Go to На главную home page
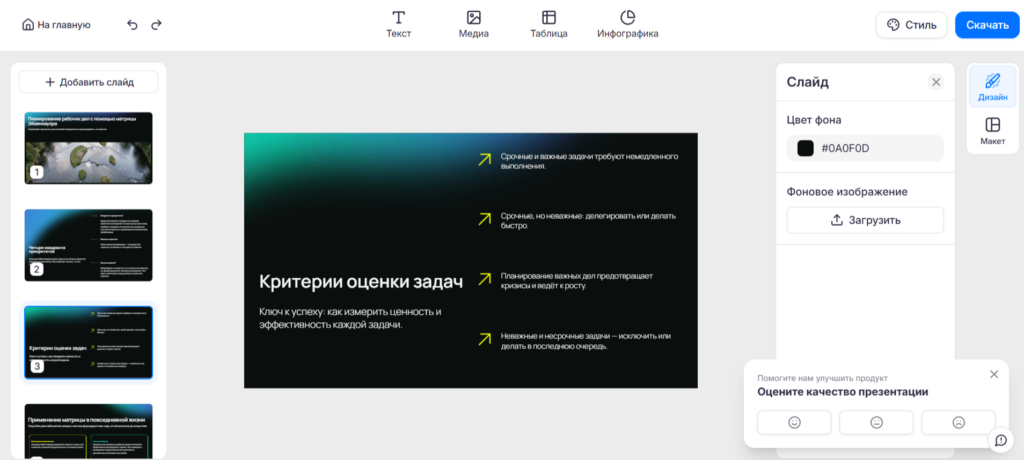Screen dimensions: 1024x460 56,25
